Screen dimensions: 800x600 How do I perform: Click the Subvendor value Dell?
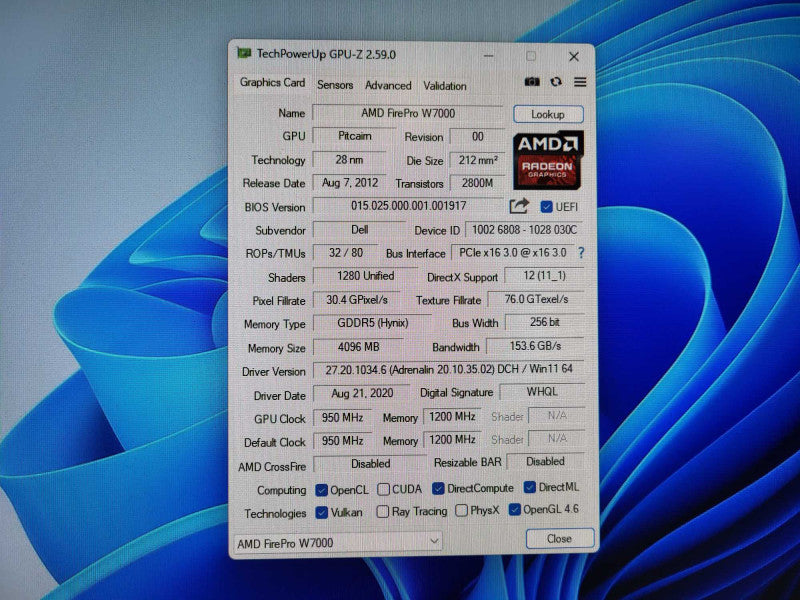click(359, 230)
